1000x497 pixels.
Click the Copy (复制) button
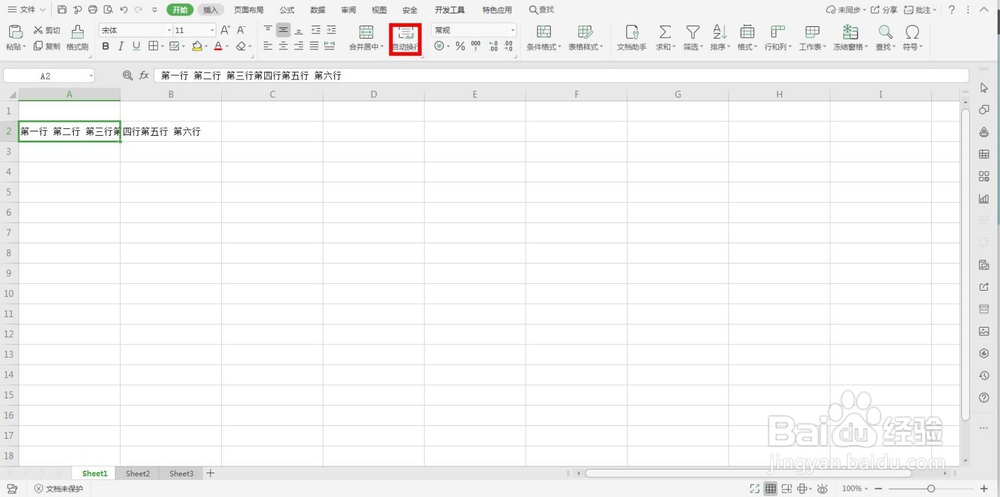(x=47, y=46)
